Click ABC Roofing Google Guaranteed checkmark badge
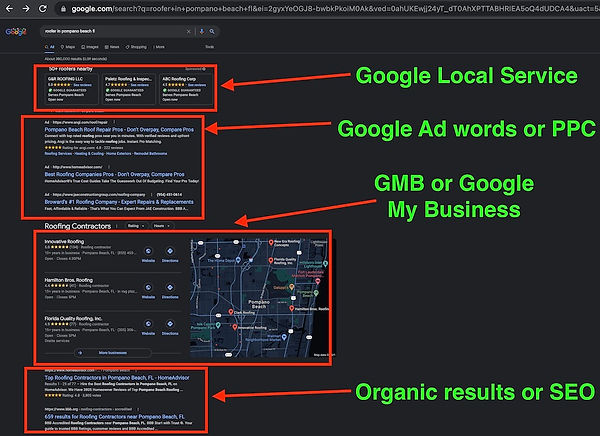Screen dimensions: 600x436 tap(165, 90)
